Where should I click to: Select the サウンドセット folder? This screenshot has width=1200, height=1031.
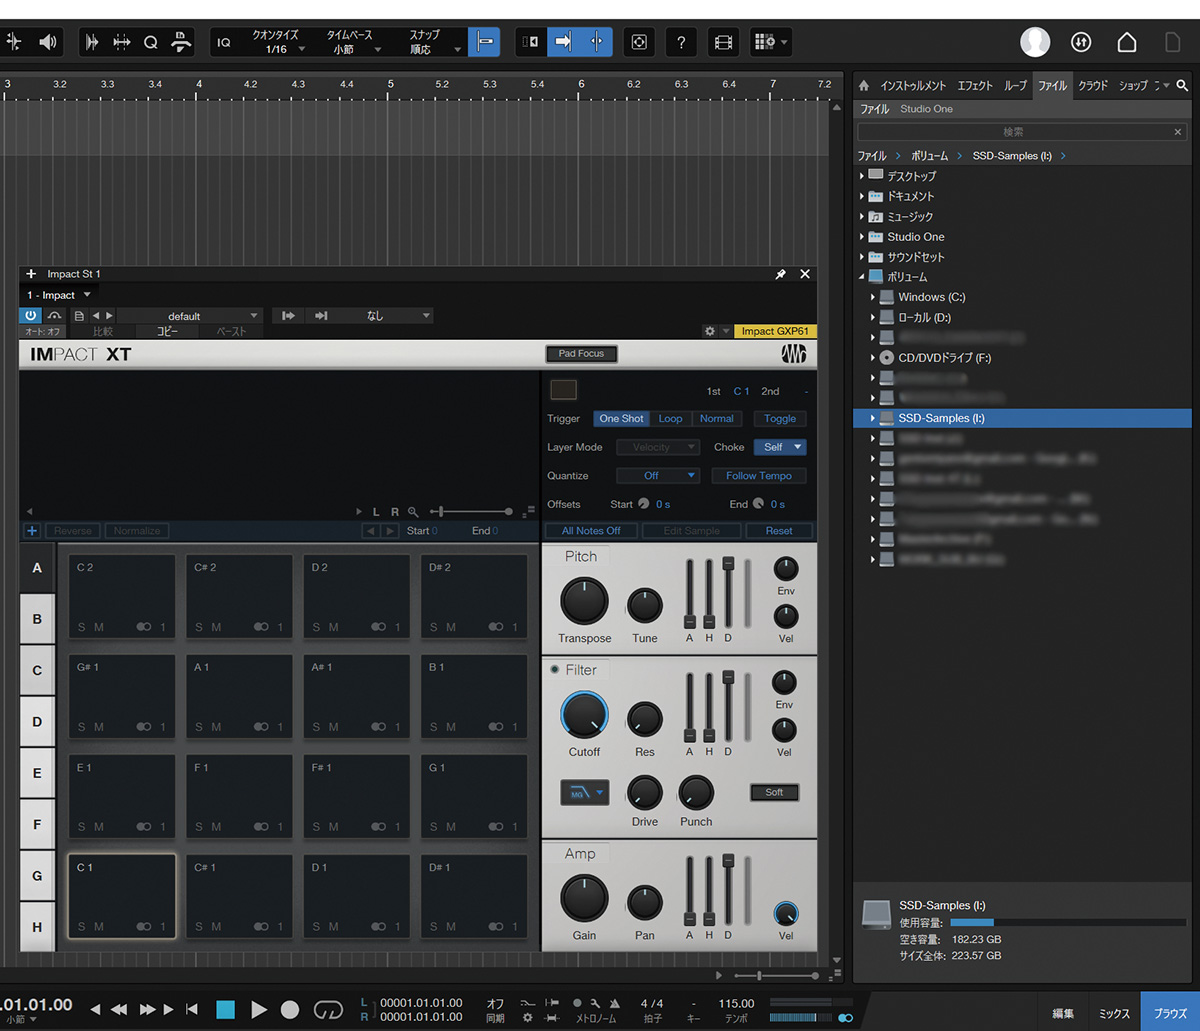[916, 257]
